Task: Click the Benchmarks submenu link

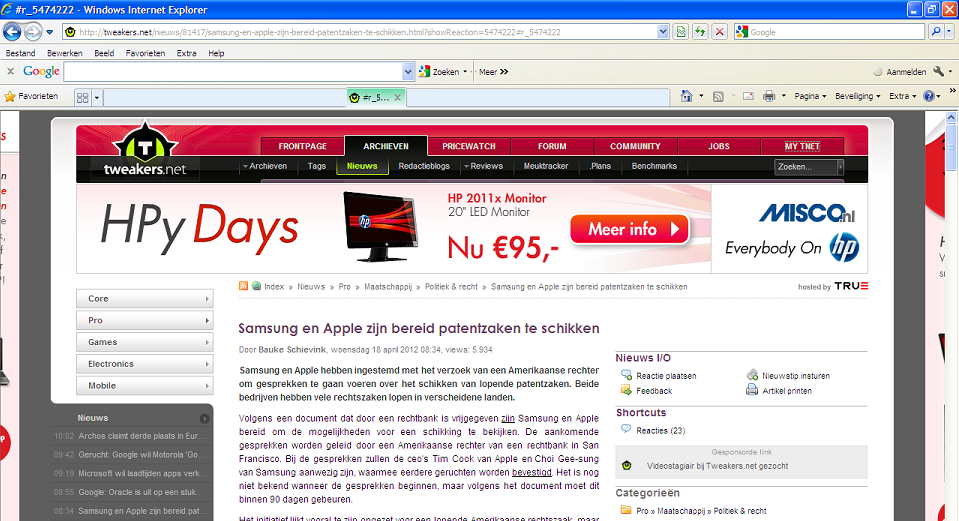Action: 654,166
